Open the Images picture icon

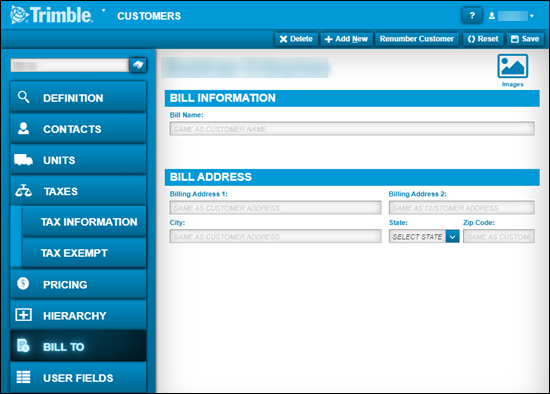pyautogui.click(x=512, y=66)
